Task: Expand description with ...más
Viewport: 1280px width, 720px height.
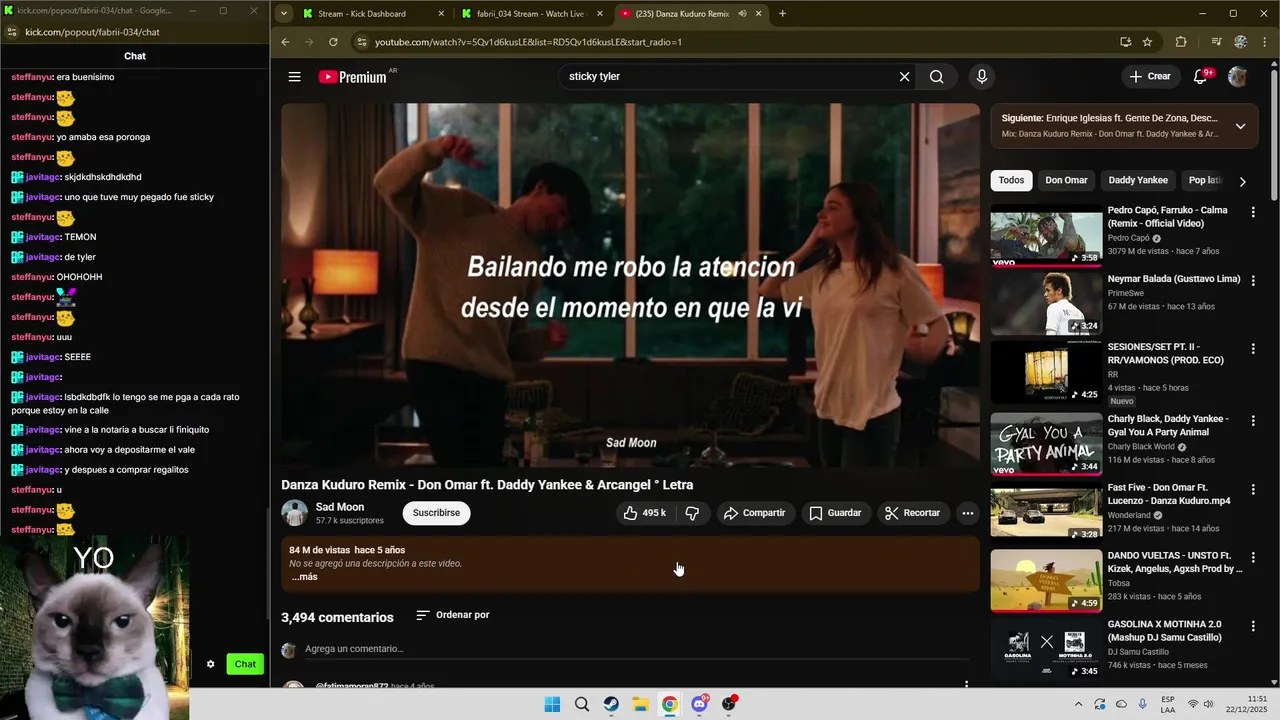Action: [304, 577]
